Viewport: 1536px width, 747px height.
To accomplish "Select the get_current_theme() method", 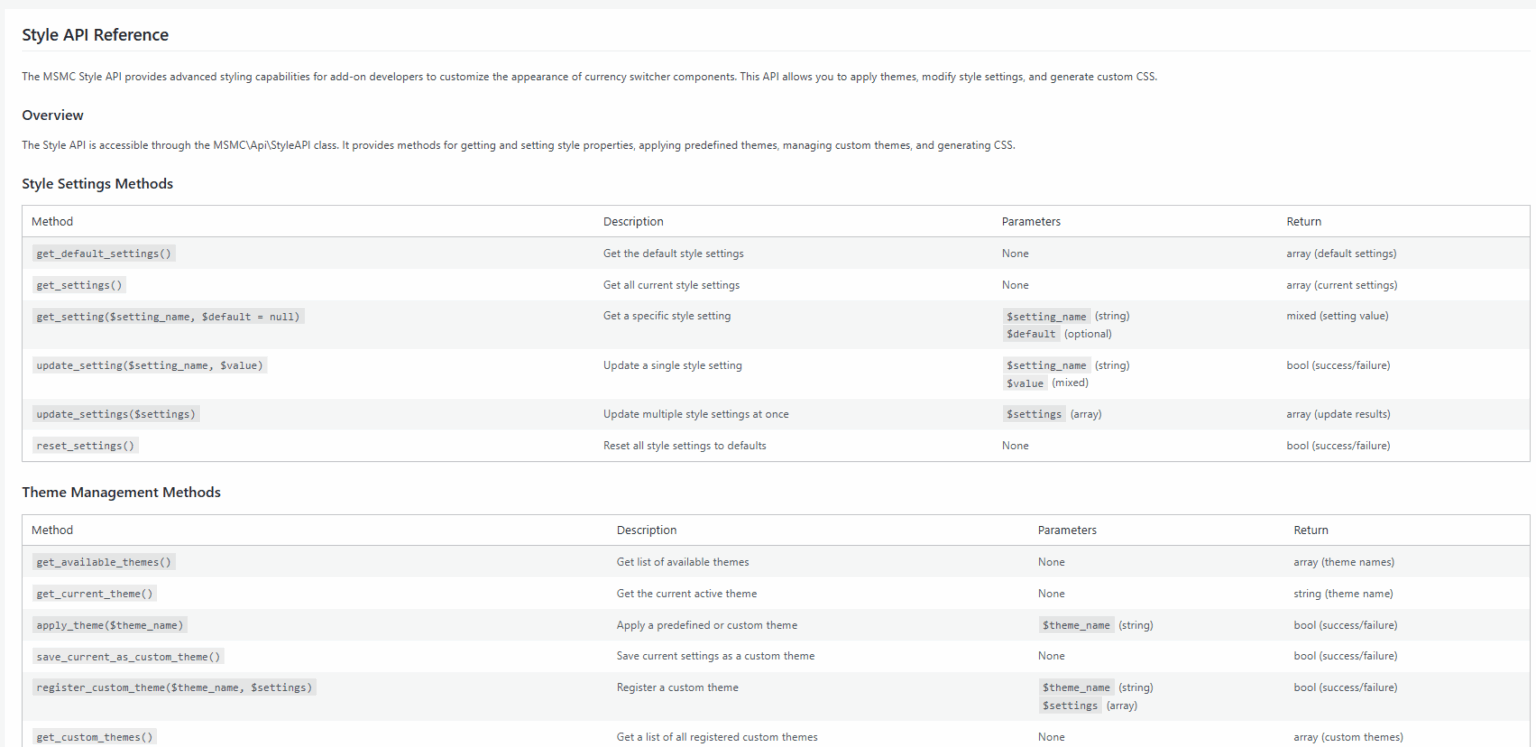I will pyautogui.click(x=95, y=594).
